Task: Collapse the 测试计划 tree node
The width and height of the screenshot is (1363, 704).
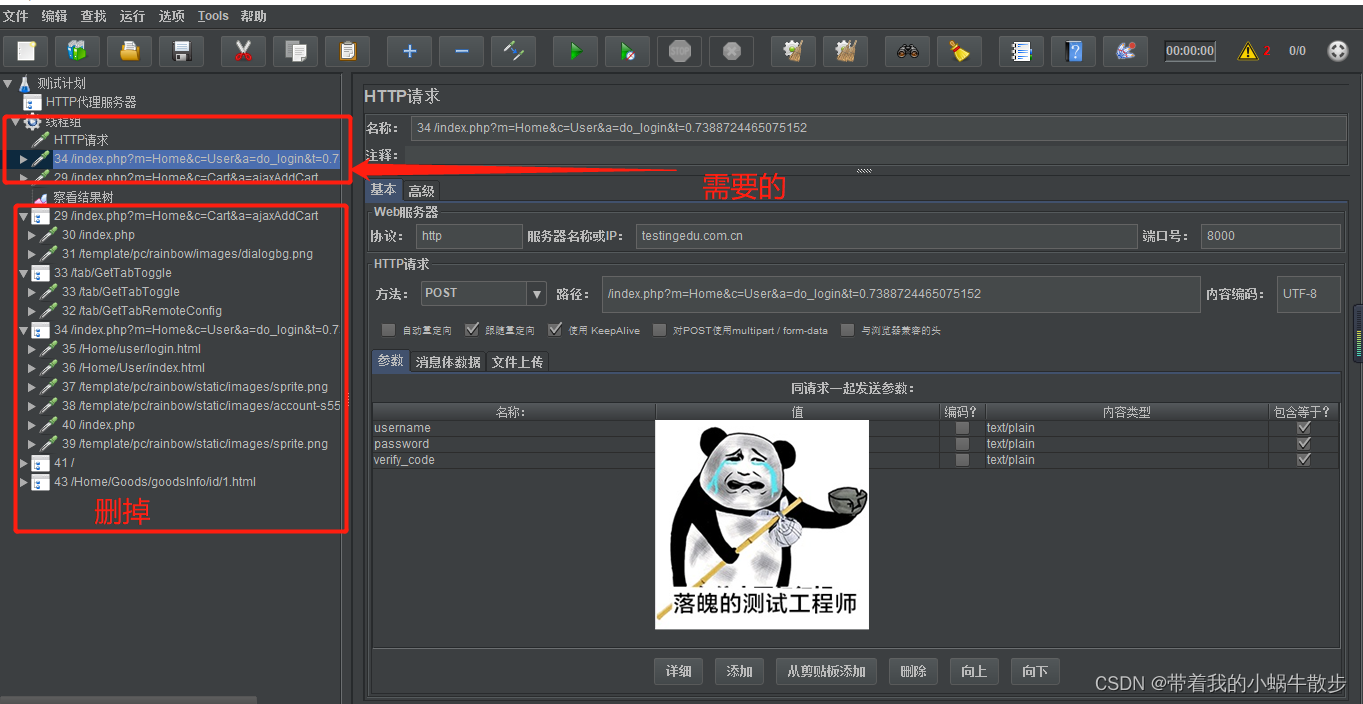Action: click(x=8, y=83)
